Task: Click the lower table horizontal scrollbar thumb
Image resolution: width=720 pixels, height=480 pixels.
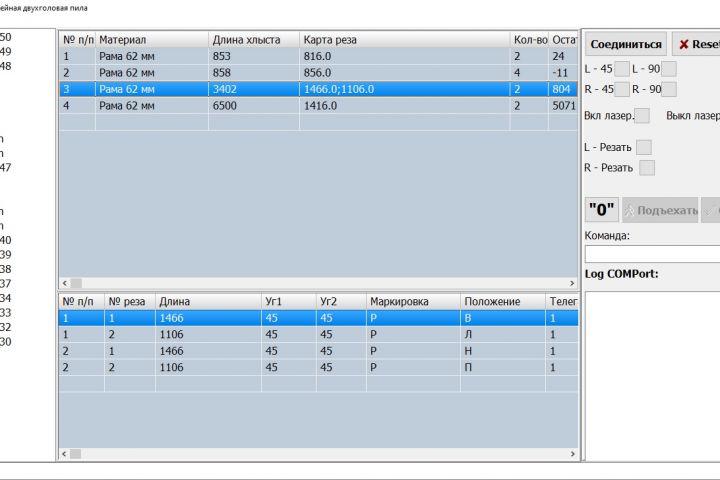Action: [x=76, y=454]
